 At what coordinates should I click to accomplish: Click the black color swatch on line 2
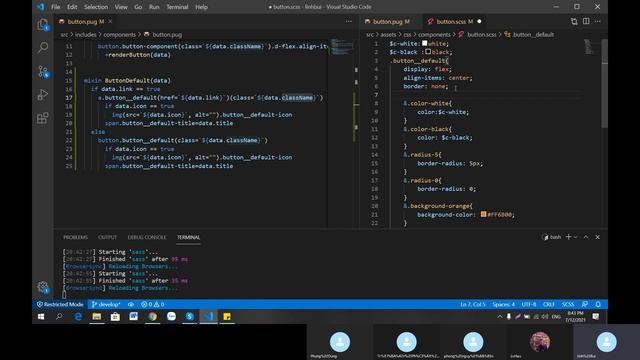(x=428, y=52)
